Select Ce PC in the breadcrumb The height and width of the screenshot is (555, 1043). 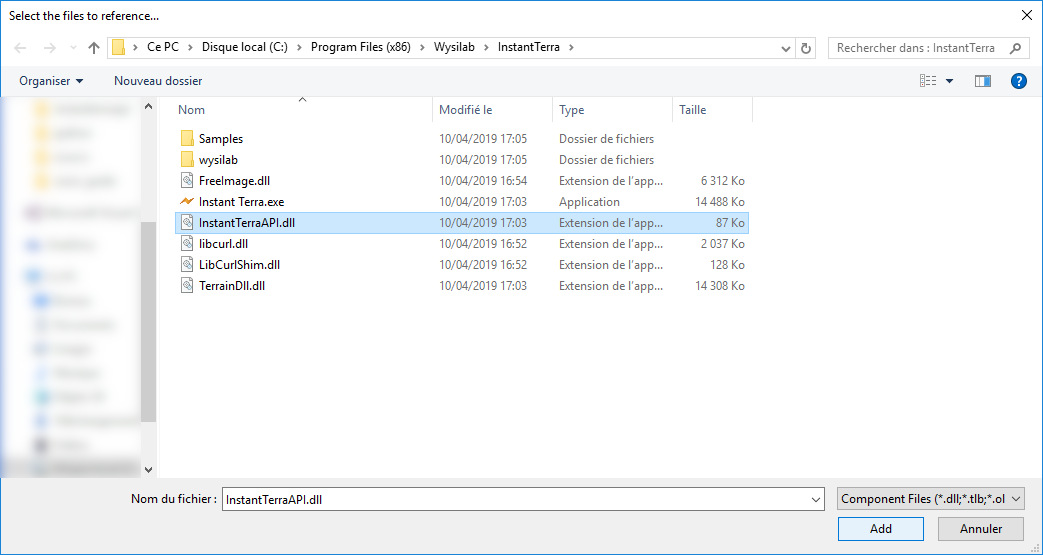[x=163, y=47]
